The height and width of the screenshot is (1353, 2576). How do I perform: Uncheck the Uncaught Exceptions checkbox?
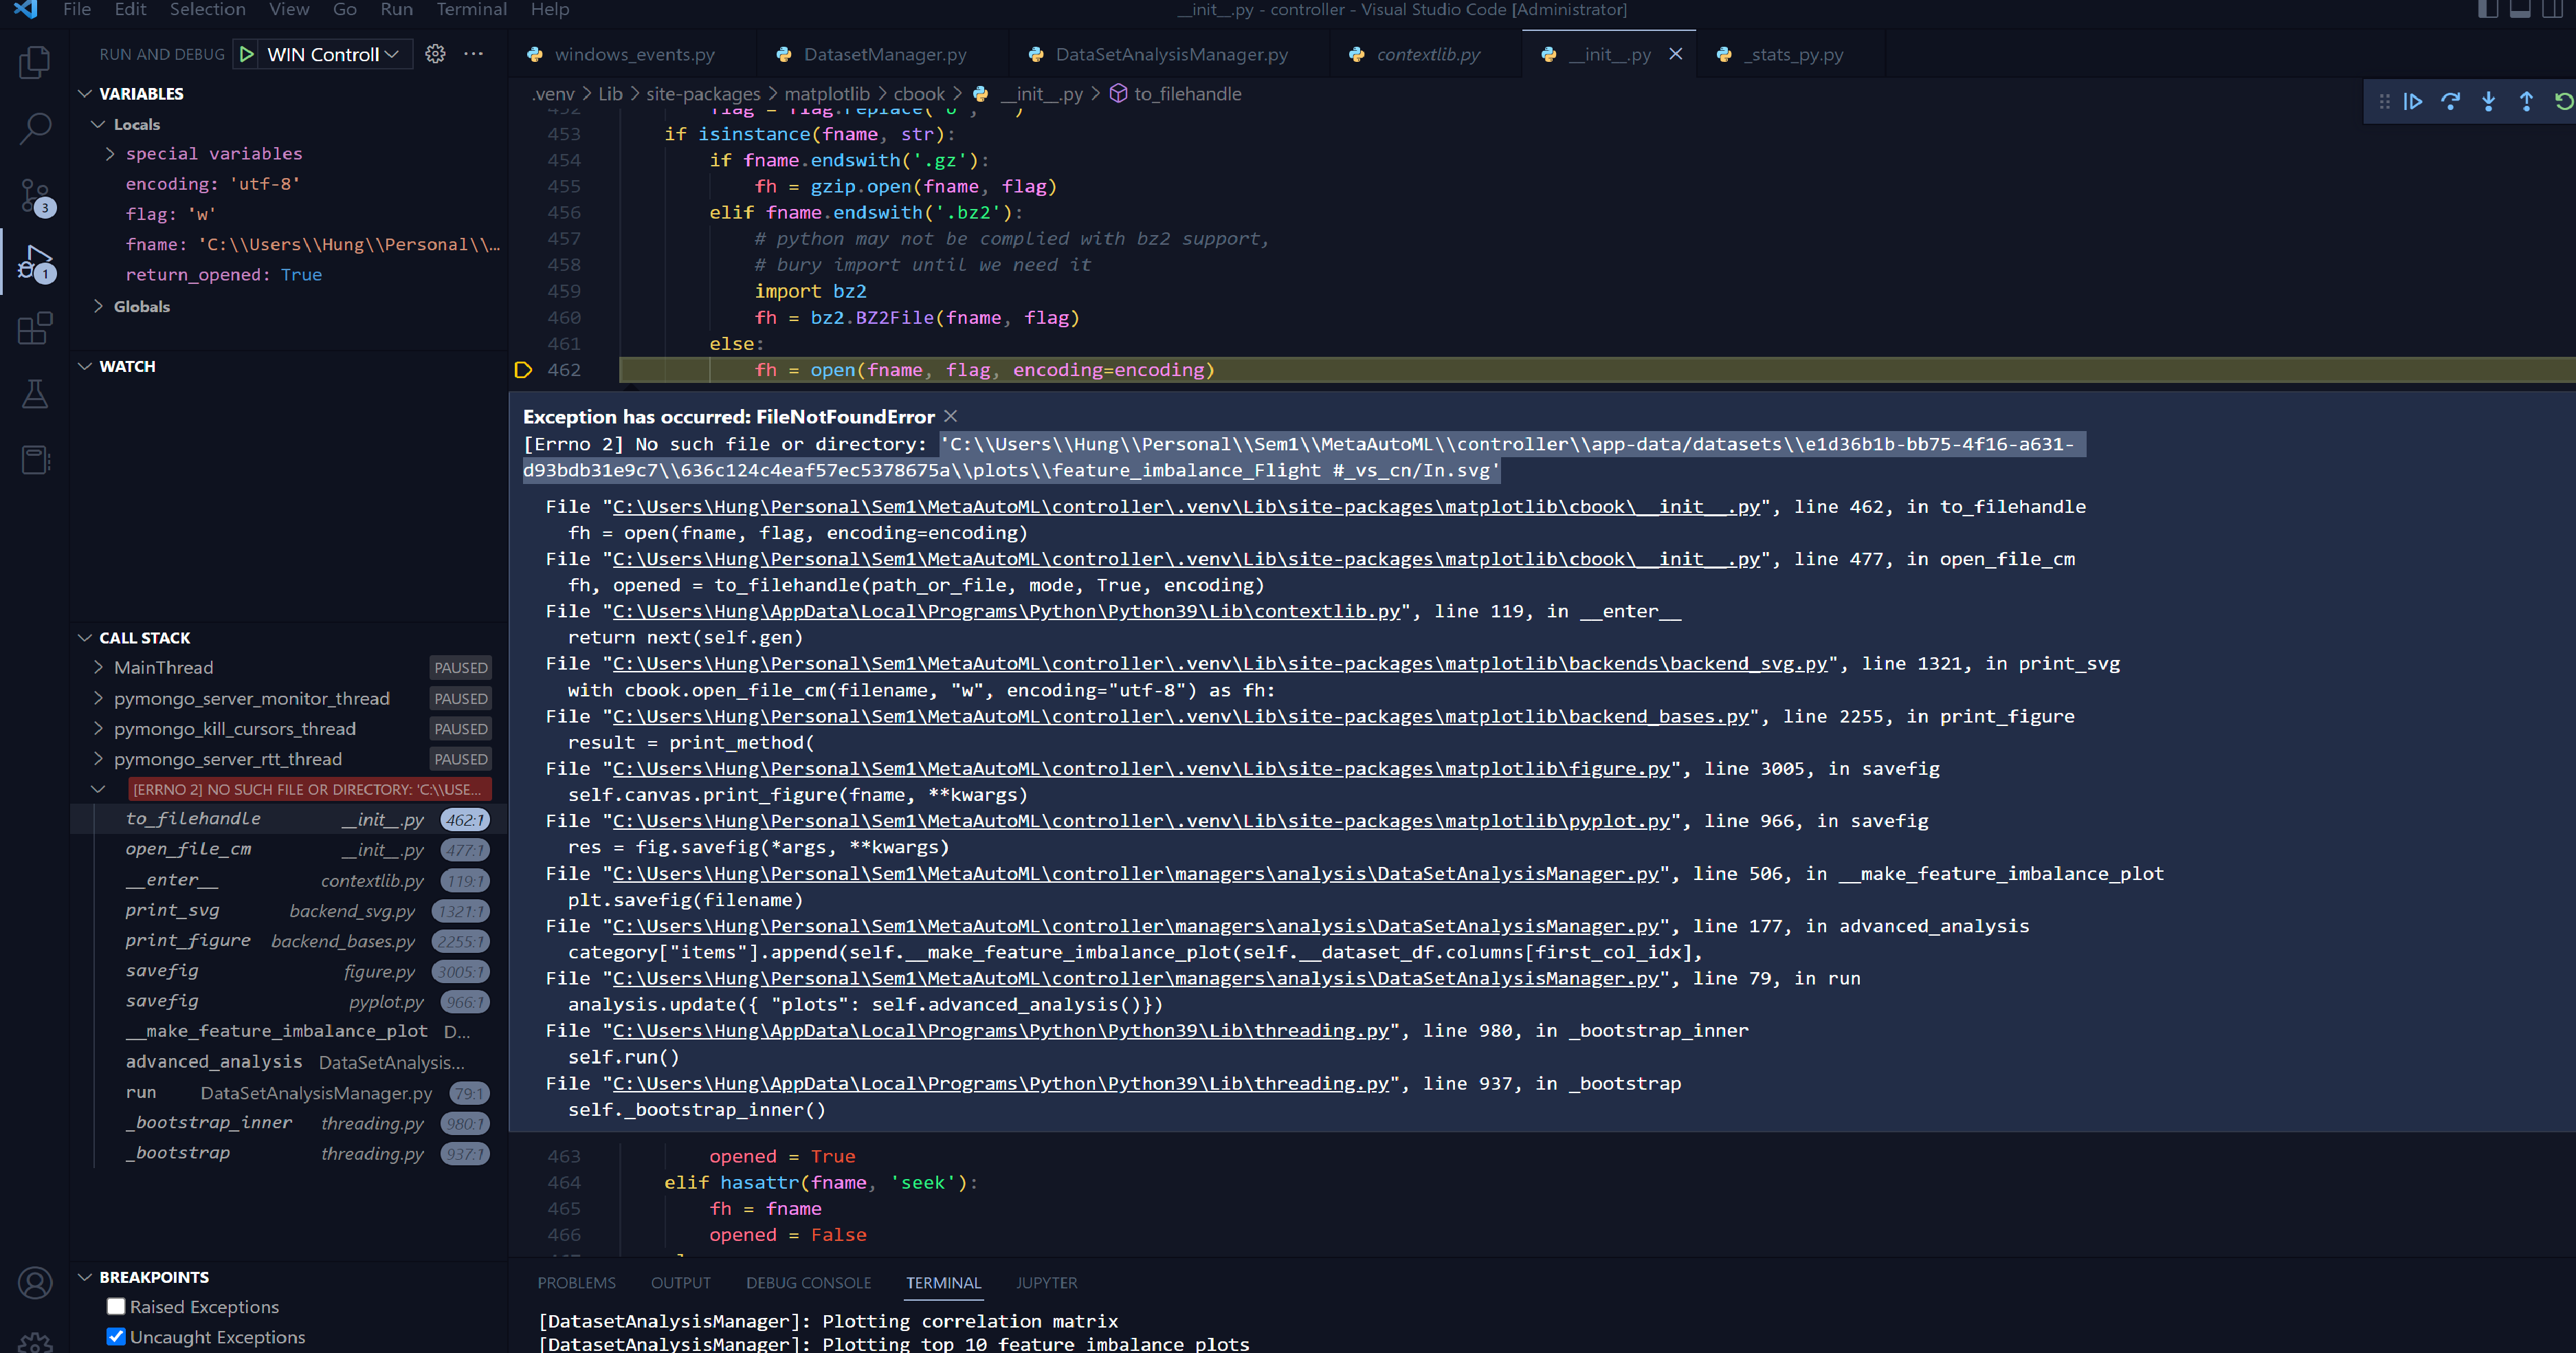pyautogui.click(x=116, y=1337)
